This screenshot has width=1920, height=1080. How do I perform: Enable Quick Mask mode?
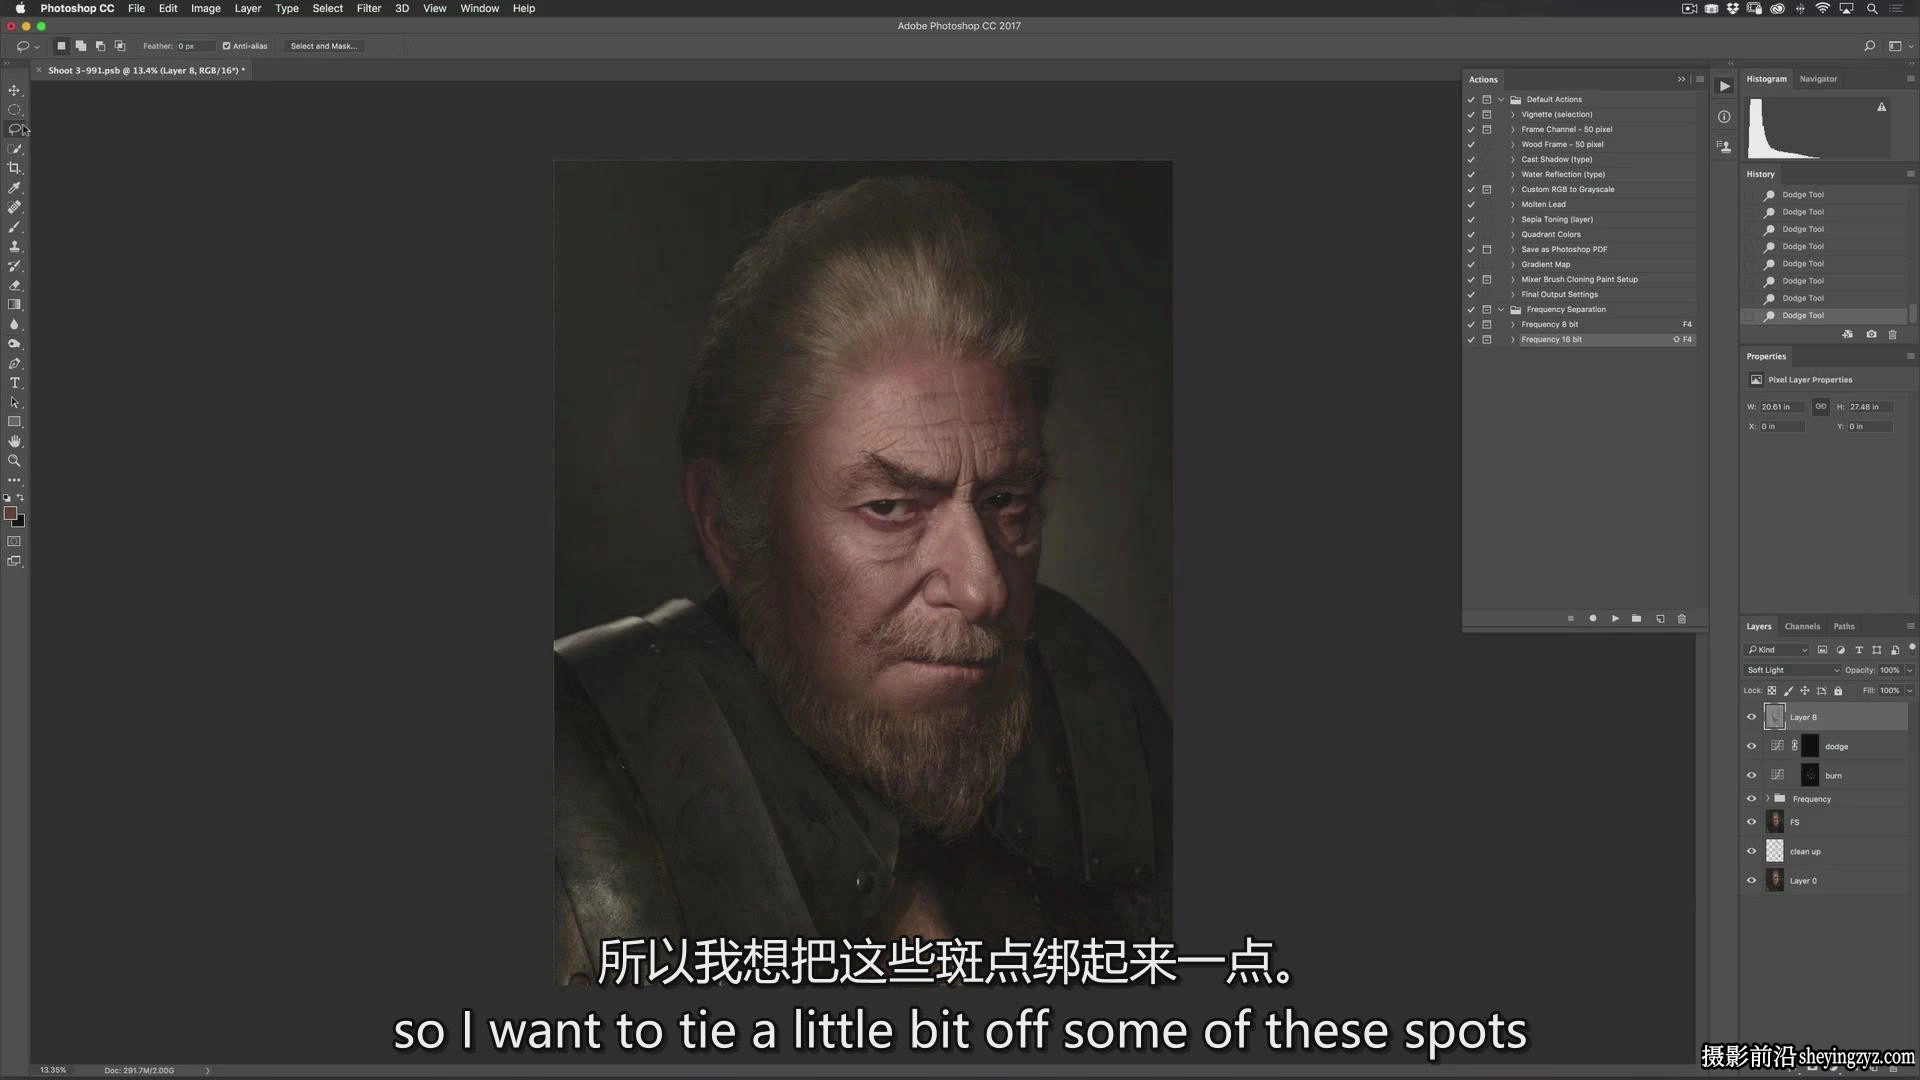(14, 542)
